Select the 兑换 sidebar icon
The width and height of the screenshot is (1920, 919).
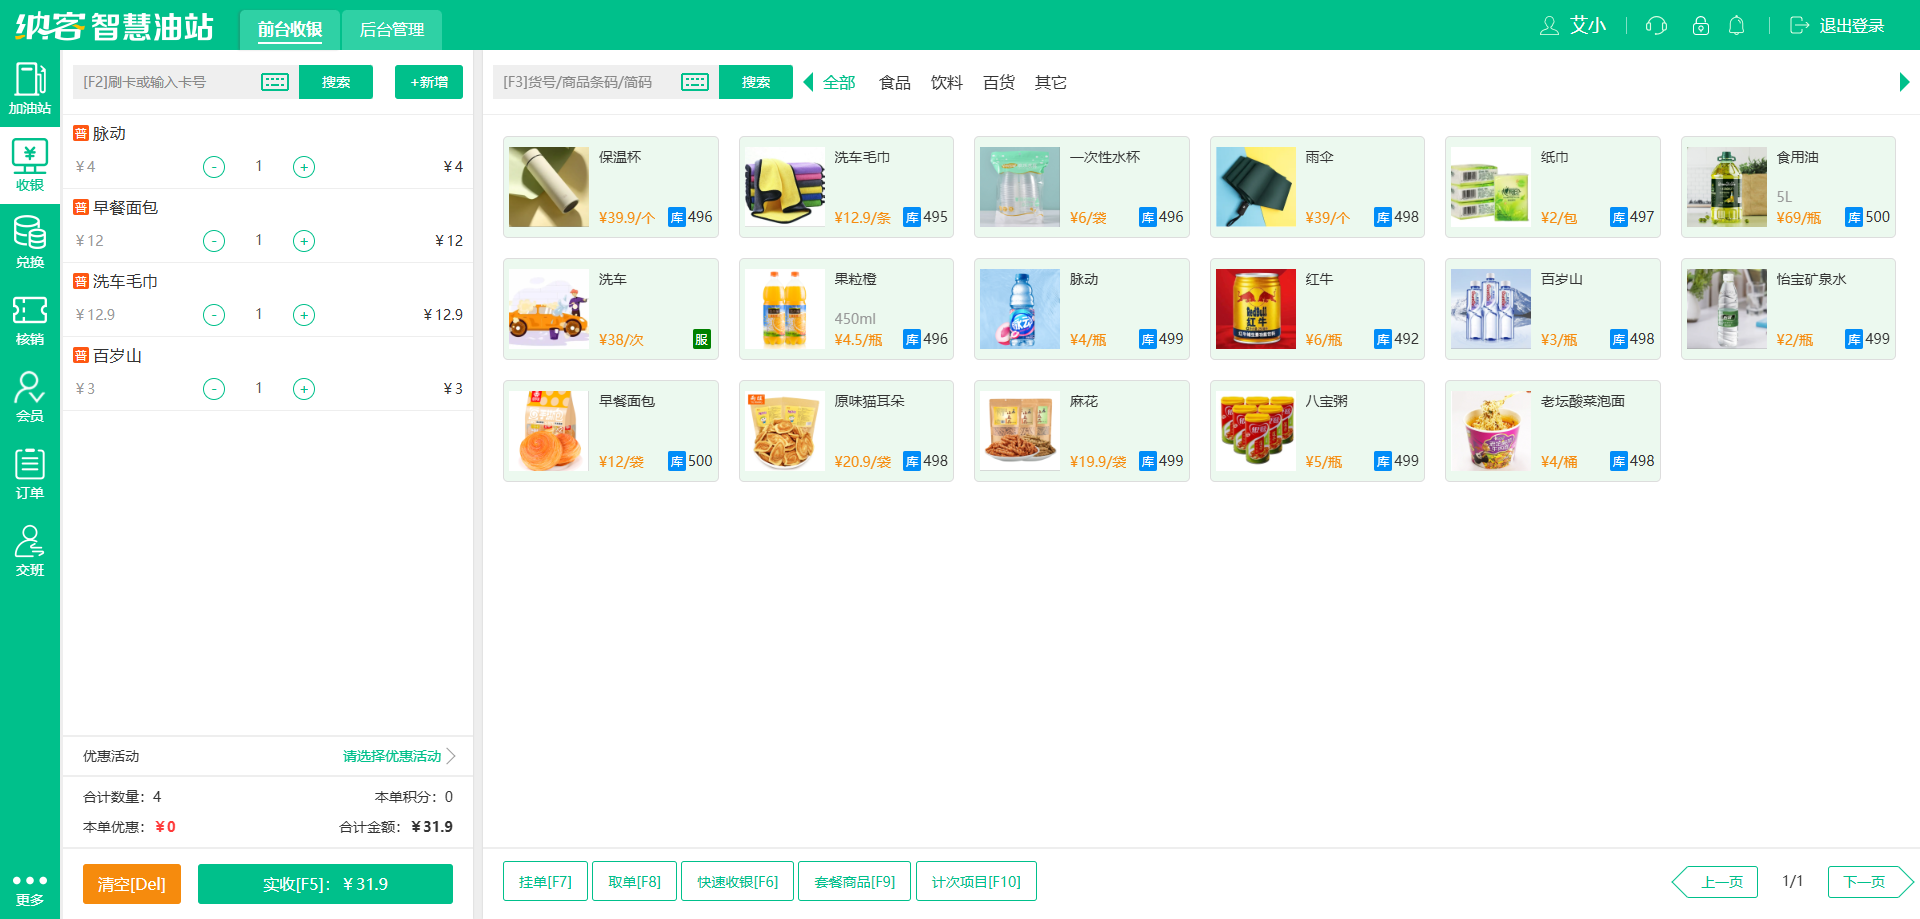[30, 242]
